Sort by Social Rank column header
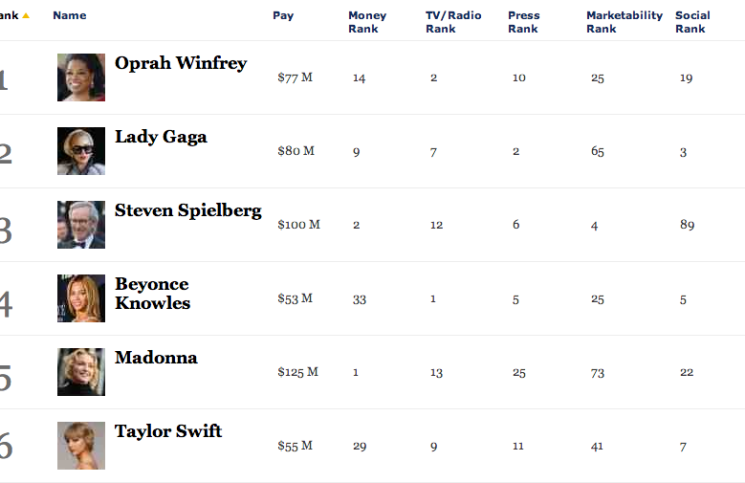This screenshot has height=483, width=745. [x=692, y=22]
